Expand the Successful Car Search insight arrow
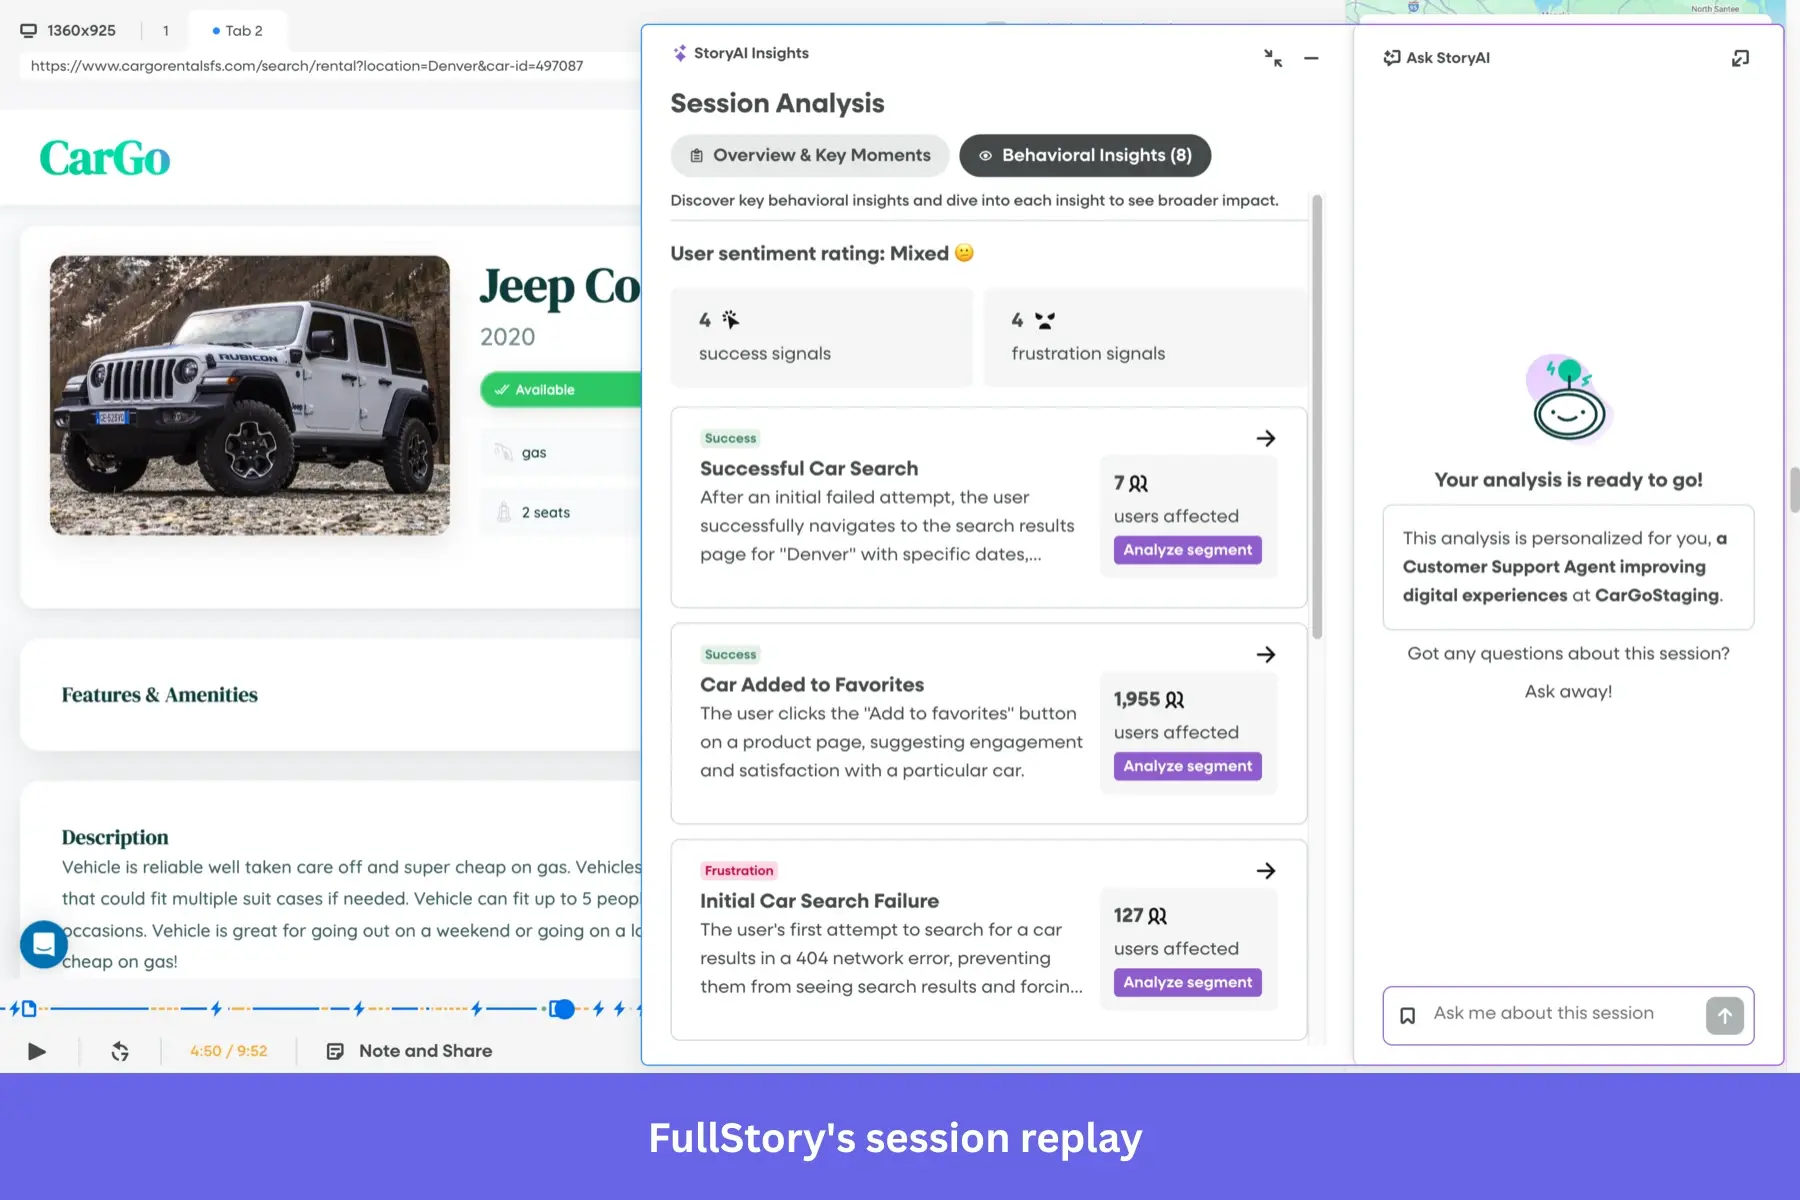This screenshot has width=1800, height=1200. pos(1265,438)
